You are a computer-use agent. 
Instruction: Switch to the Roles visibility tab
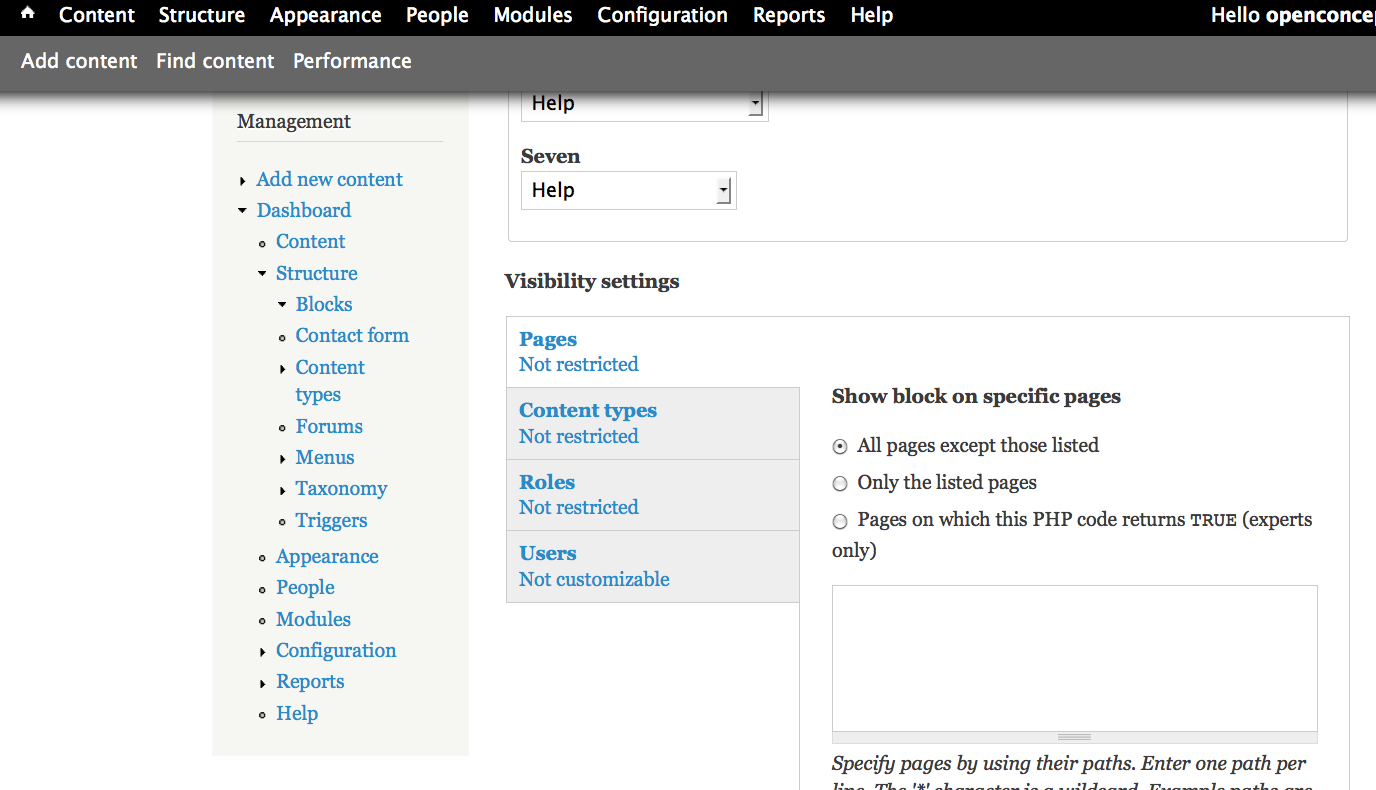coord(547,482)
